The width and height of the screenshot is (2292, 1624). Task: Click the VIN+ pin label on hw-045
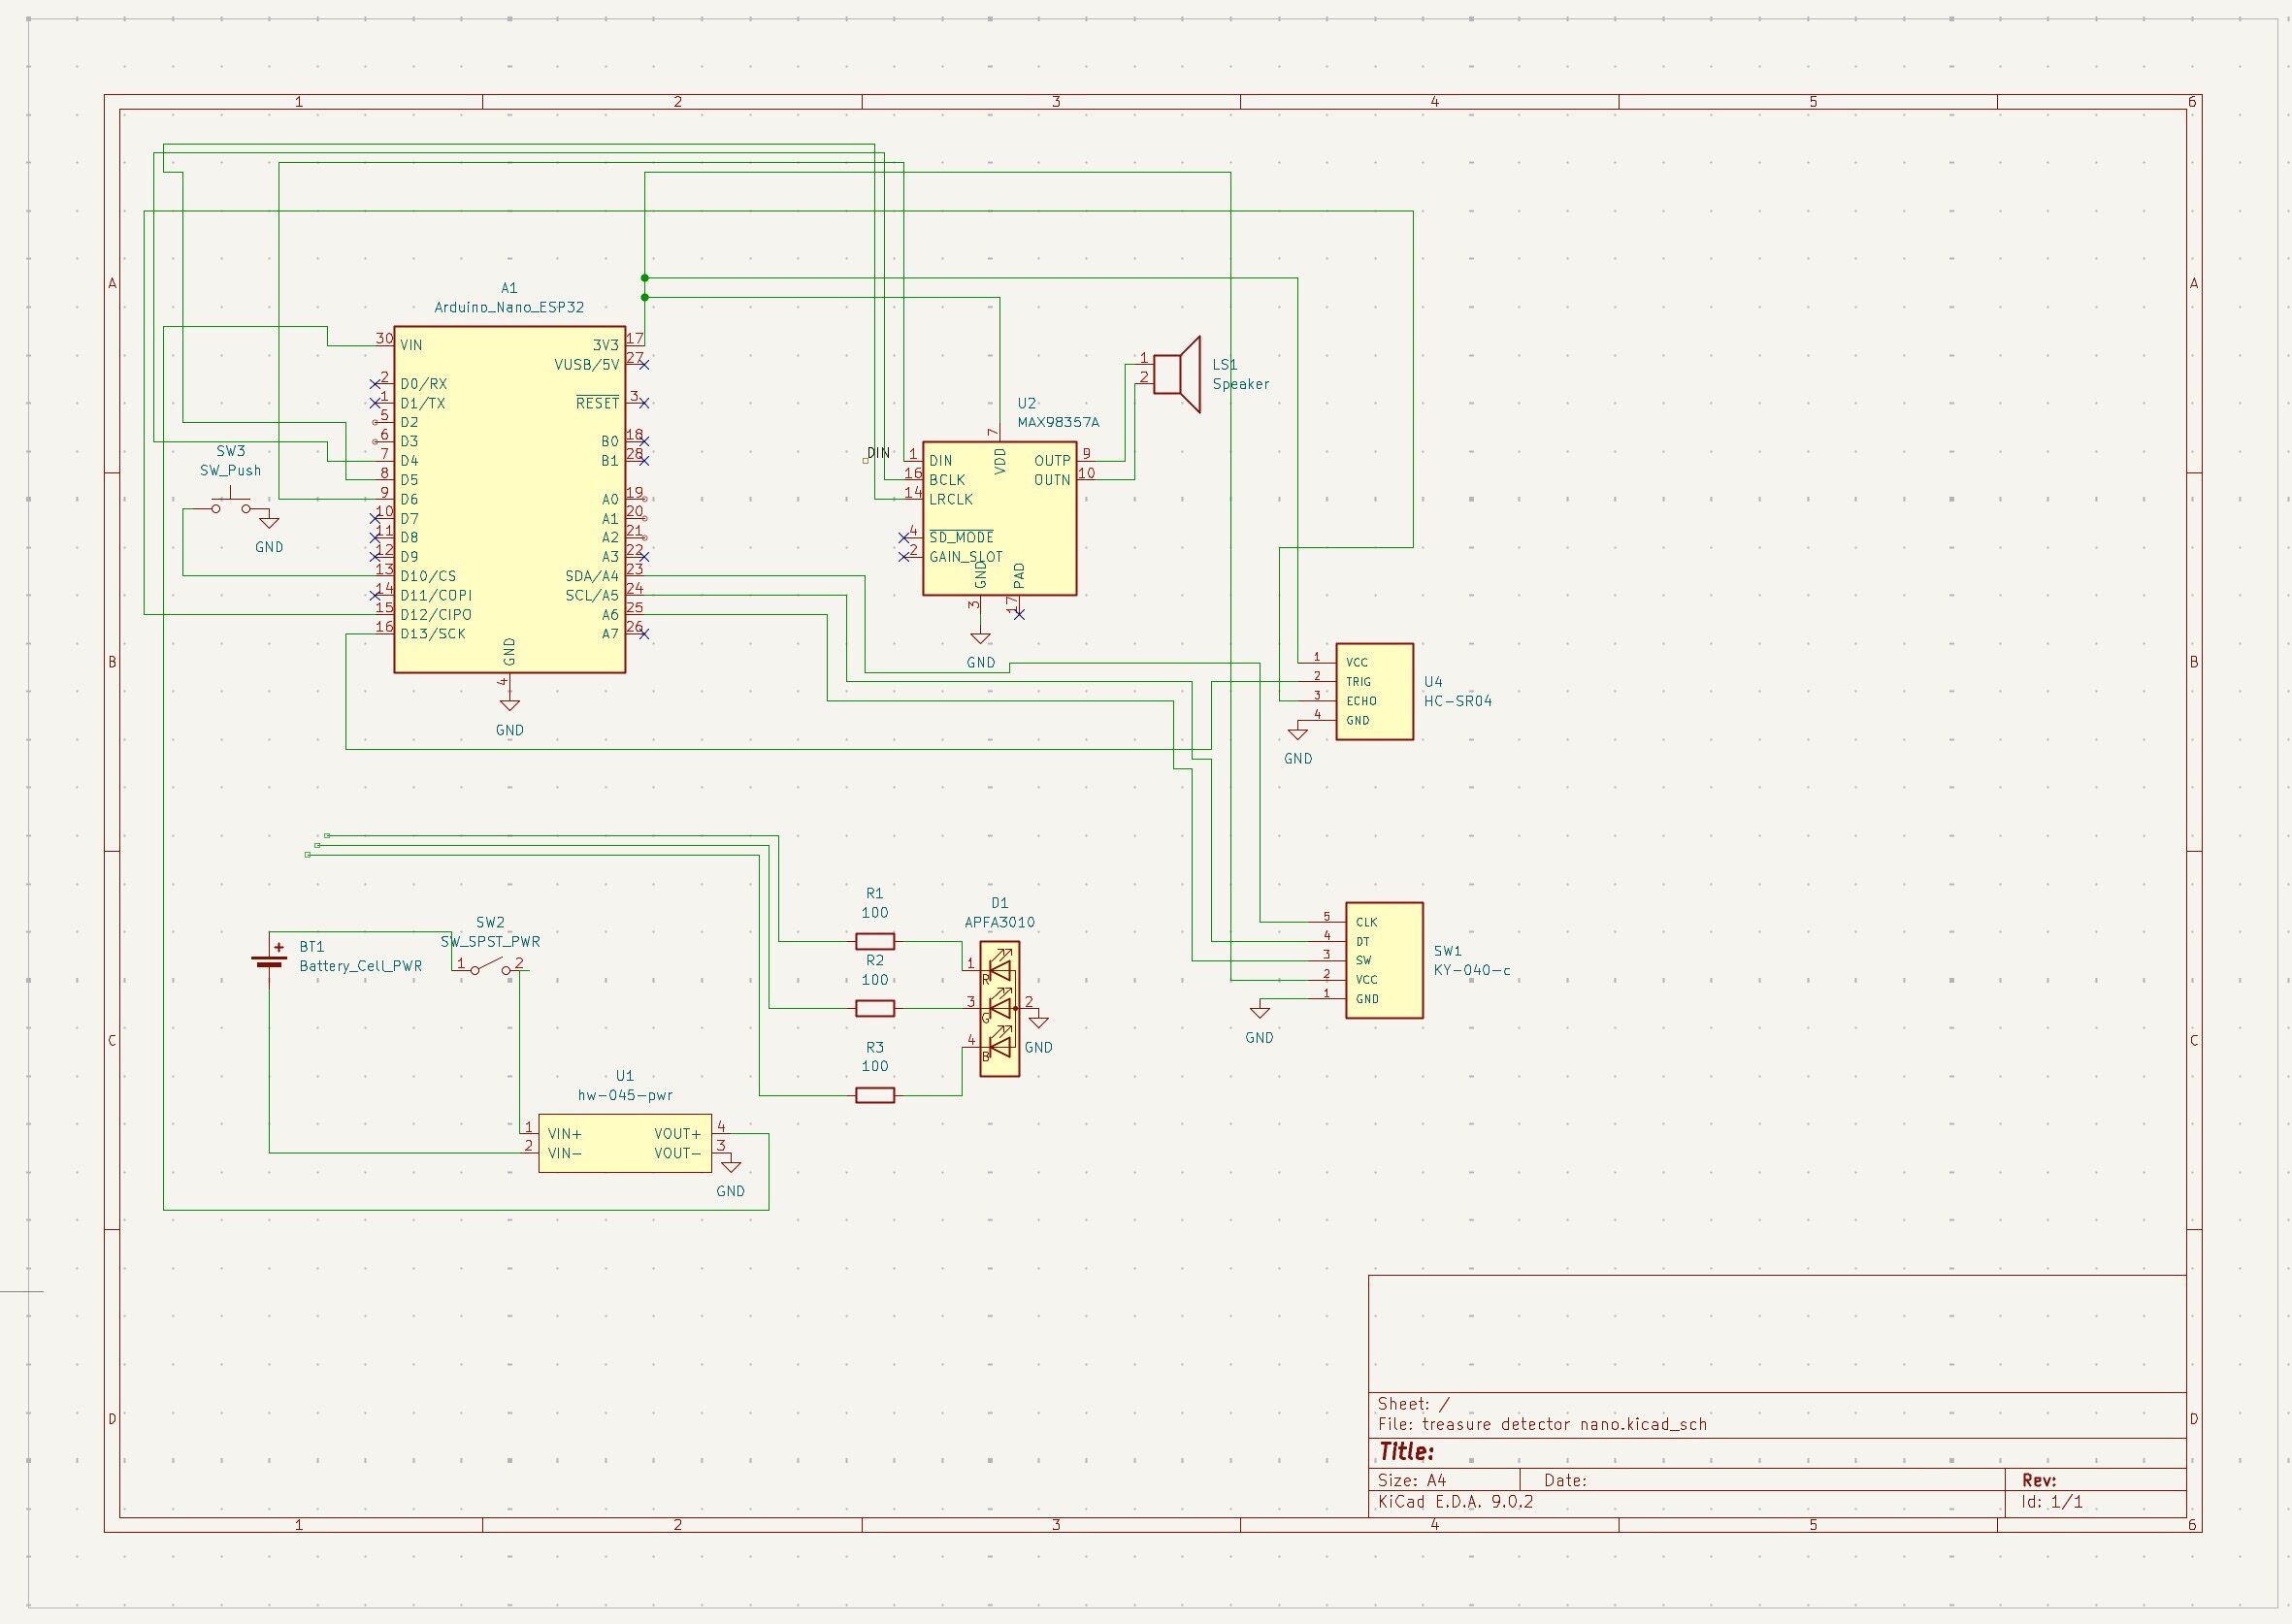click(x=565, y=1134)
